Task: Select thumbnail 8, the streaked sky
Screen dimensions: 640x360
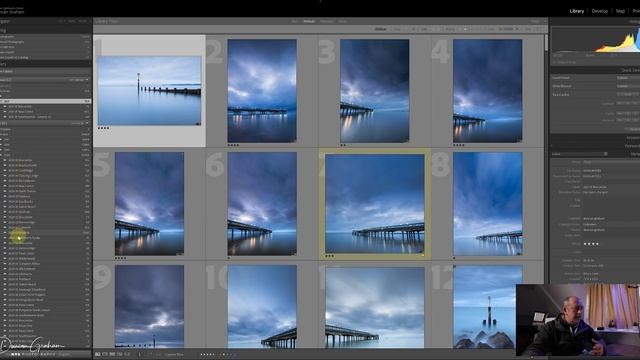Action: tap(487, 204)
